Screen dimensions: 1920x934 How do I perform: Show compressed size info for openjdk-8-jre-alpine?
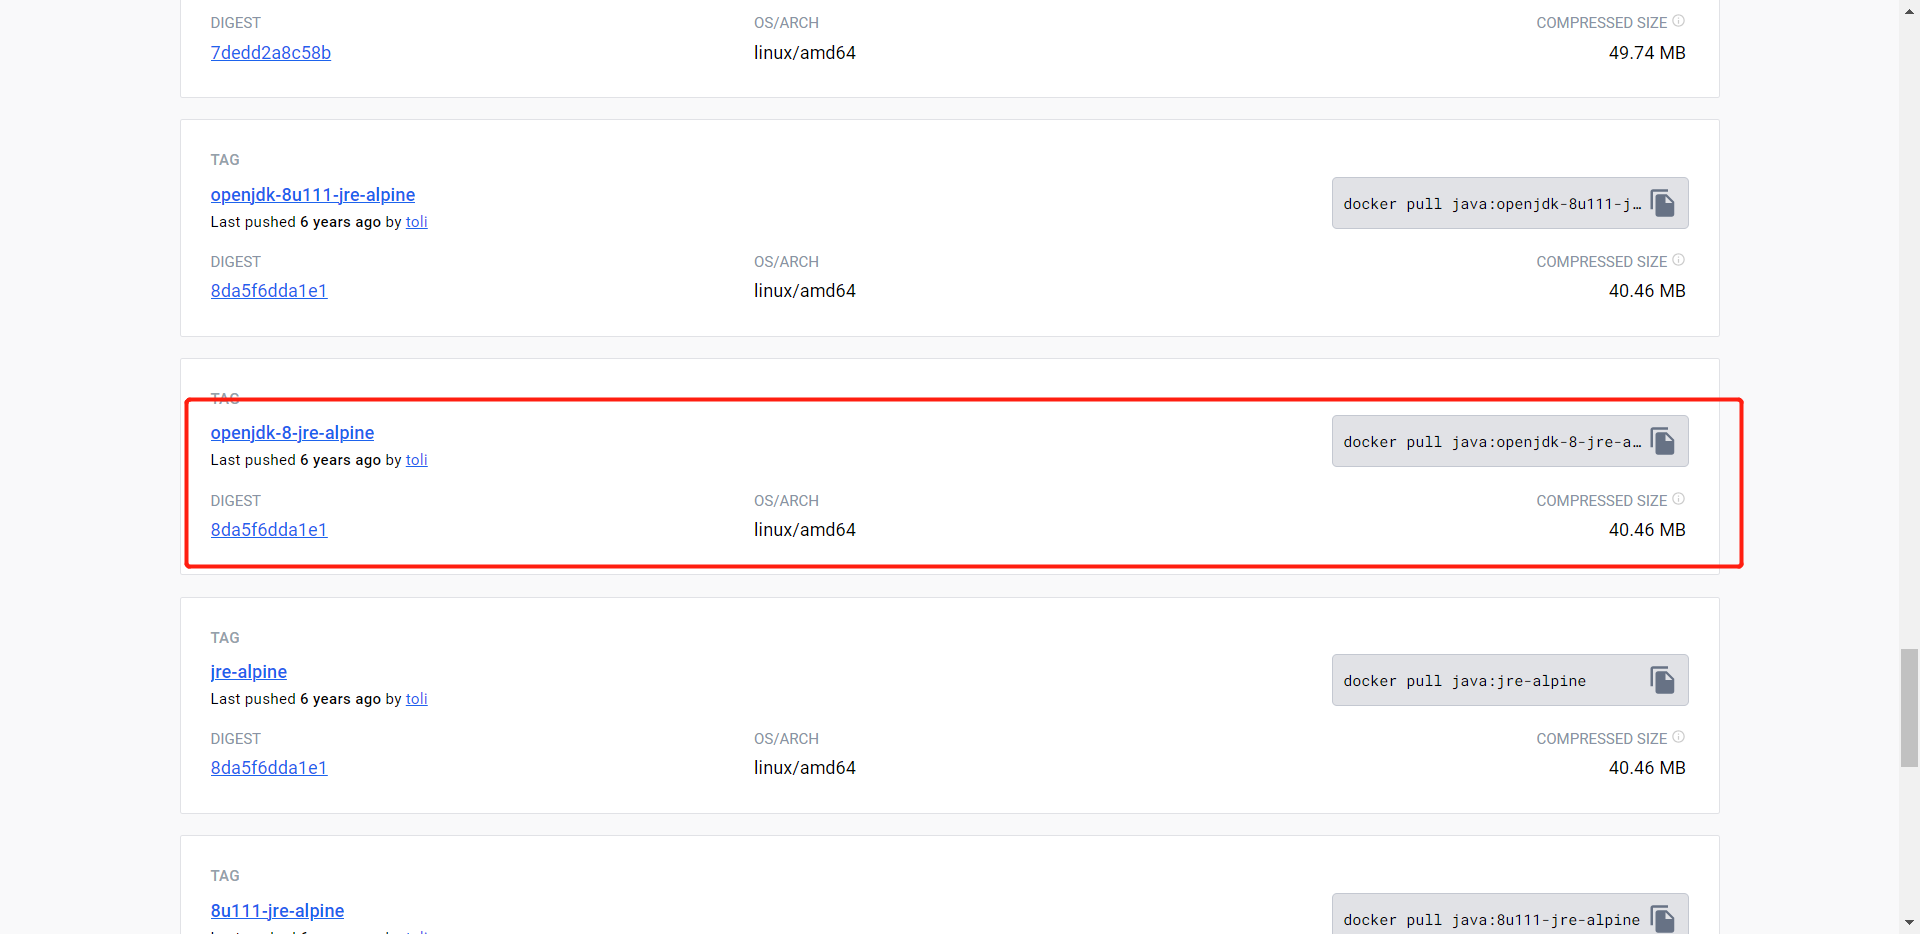tap(1678, 499)
